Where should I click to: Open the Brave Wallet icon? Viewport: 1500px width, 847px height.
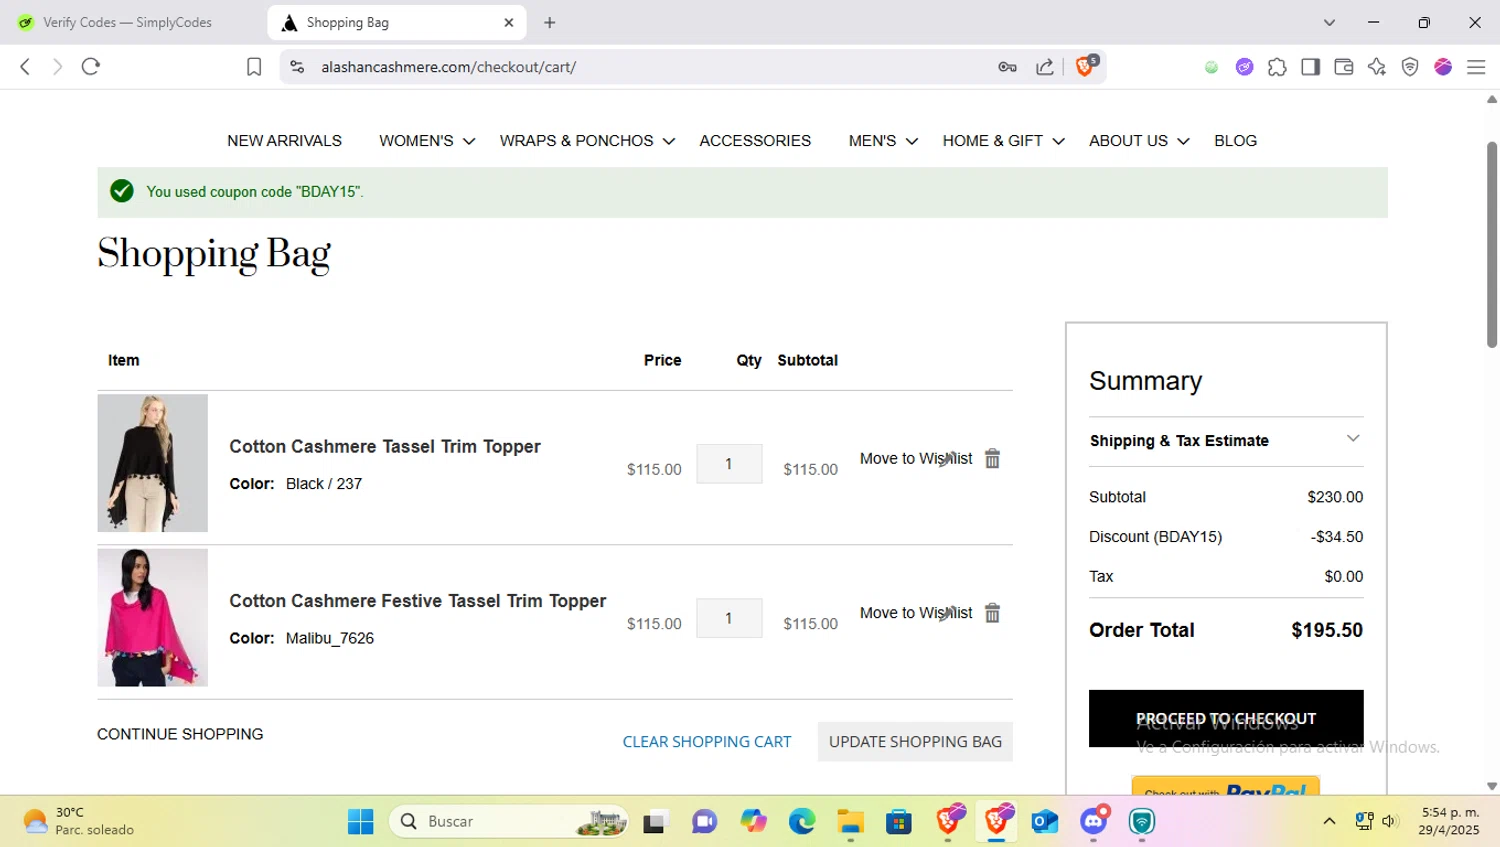tap(1343, 67)
